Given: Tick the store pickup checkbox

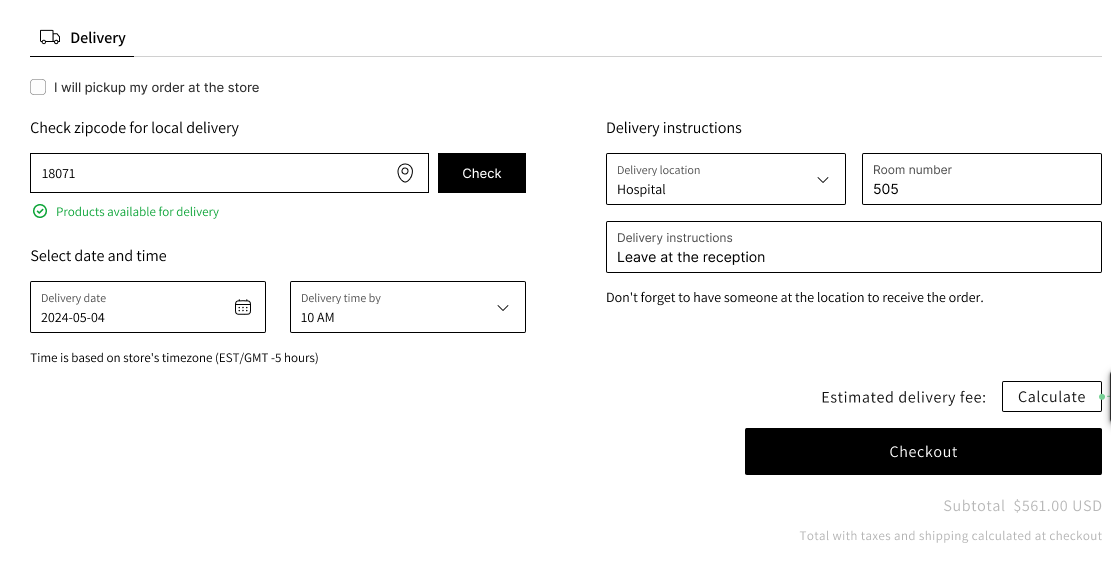Looking at the screenshot, I should (x=38, y=87).
